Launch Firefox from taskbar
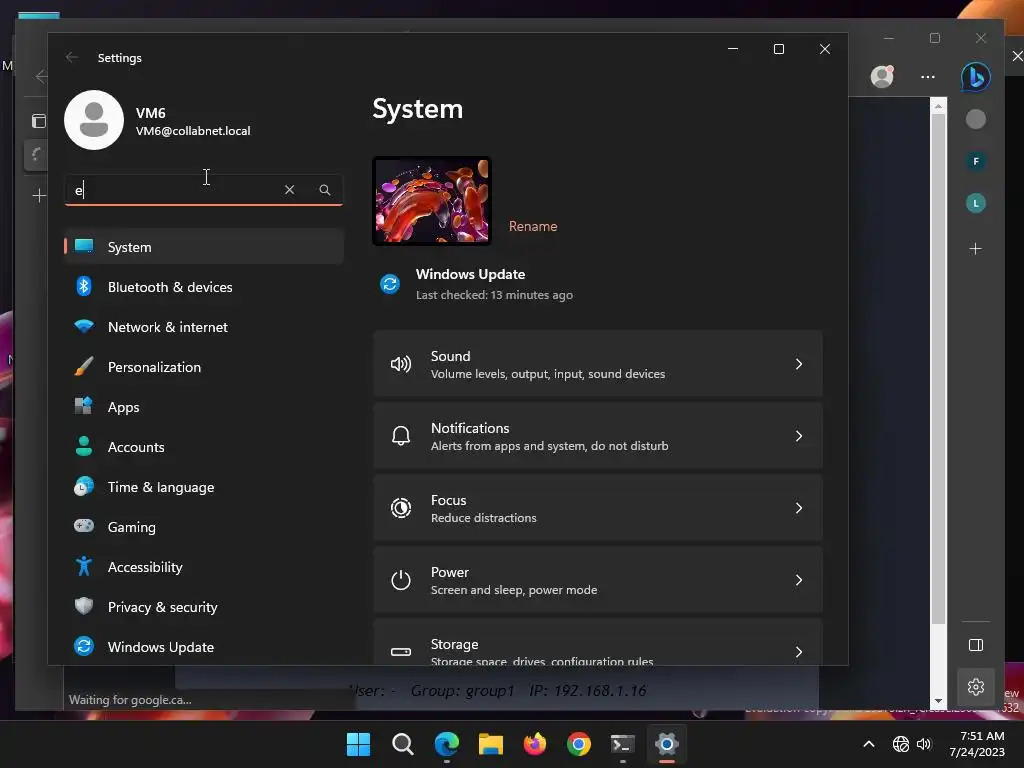Screen dimensions: 1024x768 [x=535, y=744]
